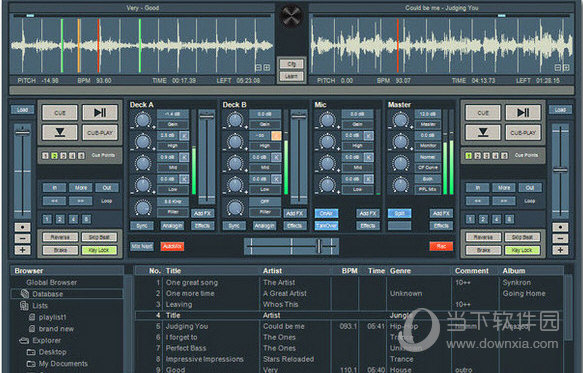The image size is (583, 373).
Task: Click the Deck B Filter knob
Action: tap(235, 208)
